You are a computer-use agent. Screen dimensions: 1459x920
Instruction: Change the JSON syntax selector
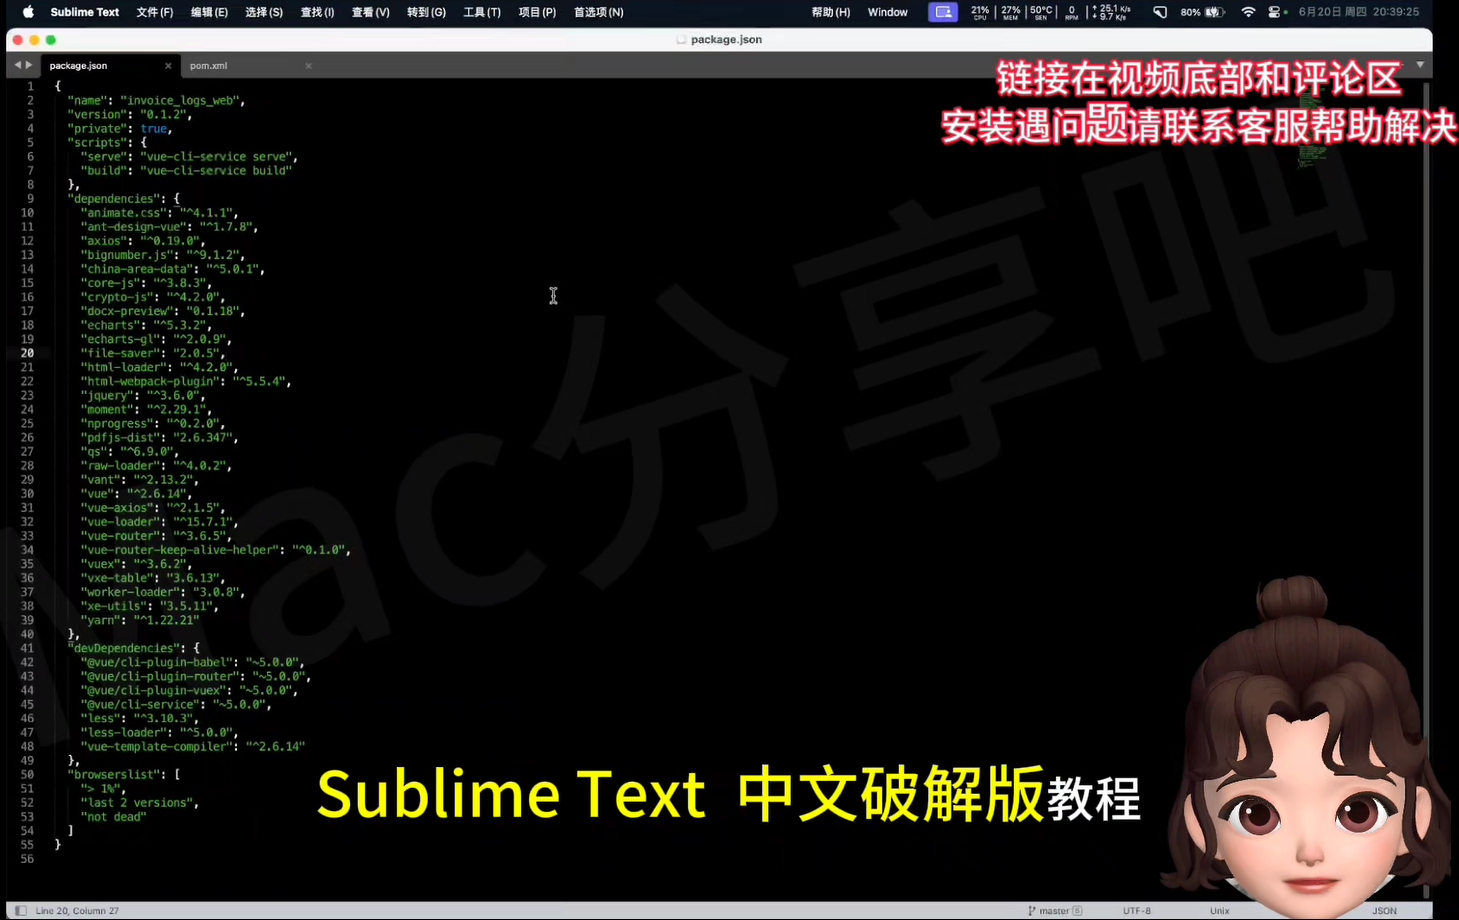[x=1384, y=911]
